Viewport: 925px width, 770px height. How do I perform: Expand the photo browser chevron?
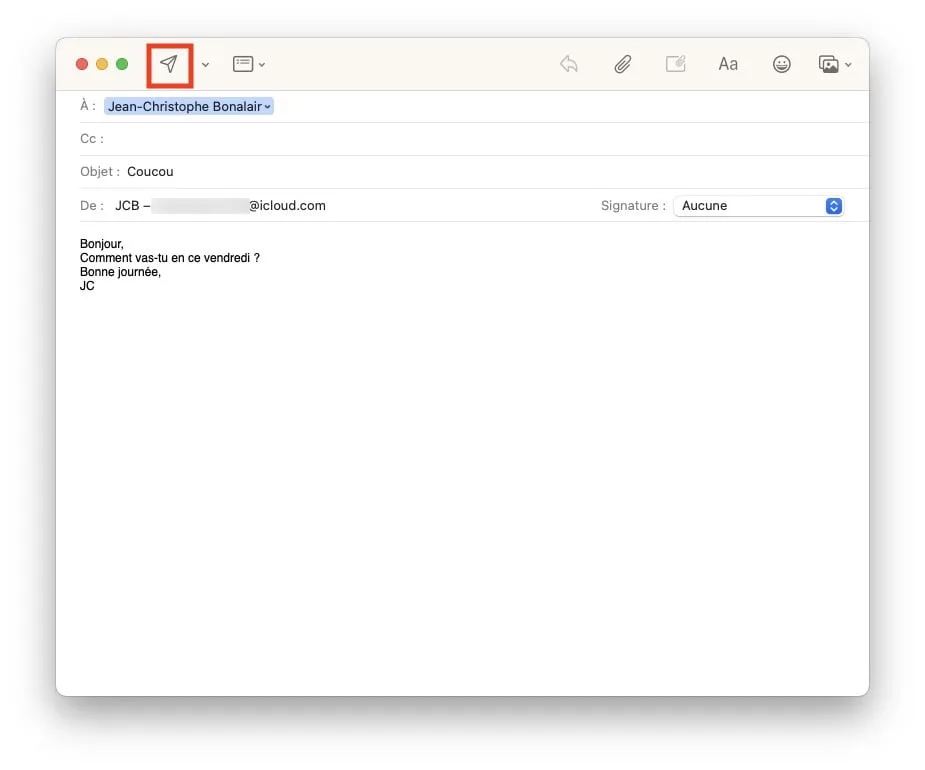[849, 64]
